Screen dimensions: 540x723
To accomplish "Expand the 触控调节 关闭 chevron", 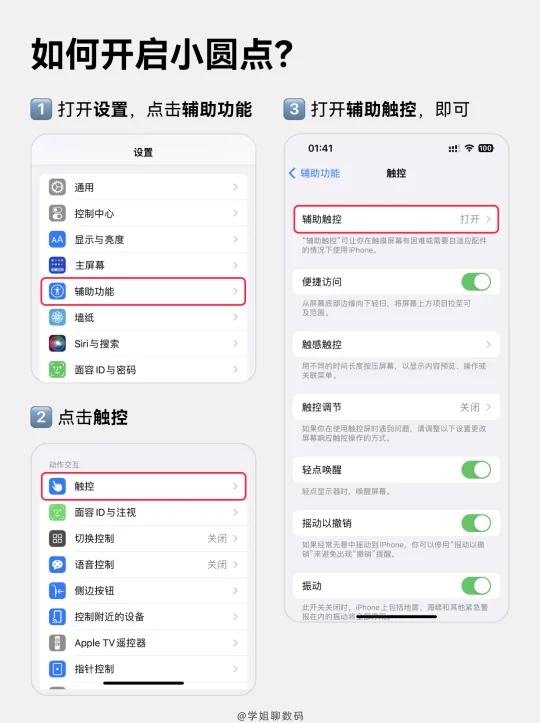I will 488,407.
